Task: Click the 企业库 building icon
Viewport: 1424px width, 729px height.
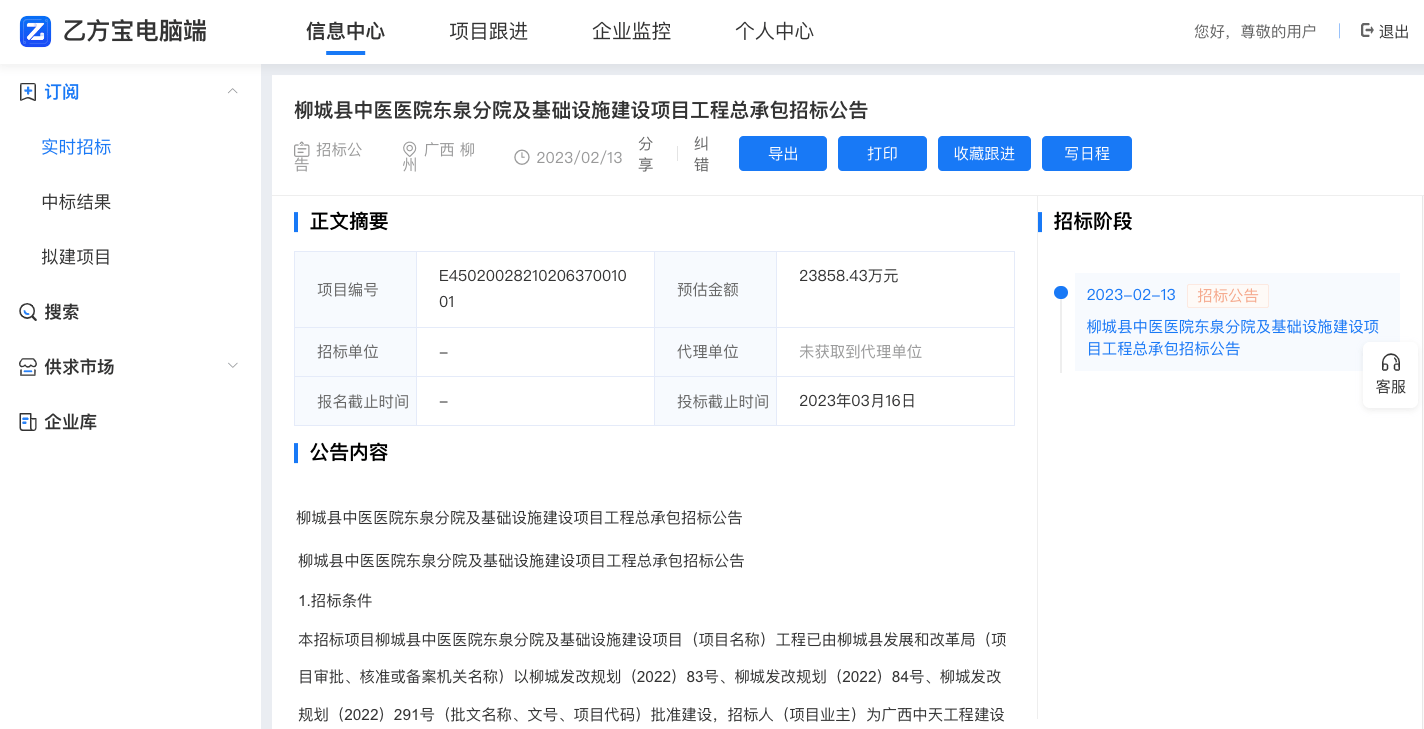Action: tap(28, 422)
